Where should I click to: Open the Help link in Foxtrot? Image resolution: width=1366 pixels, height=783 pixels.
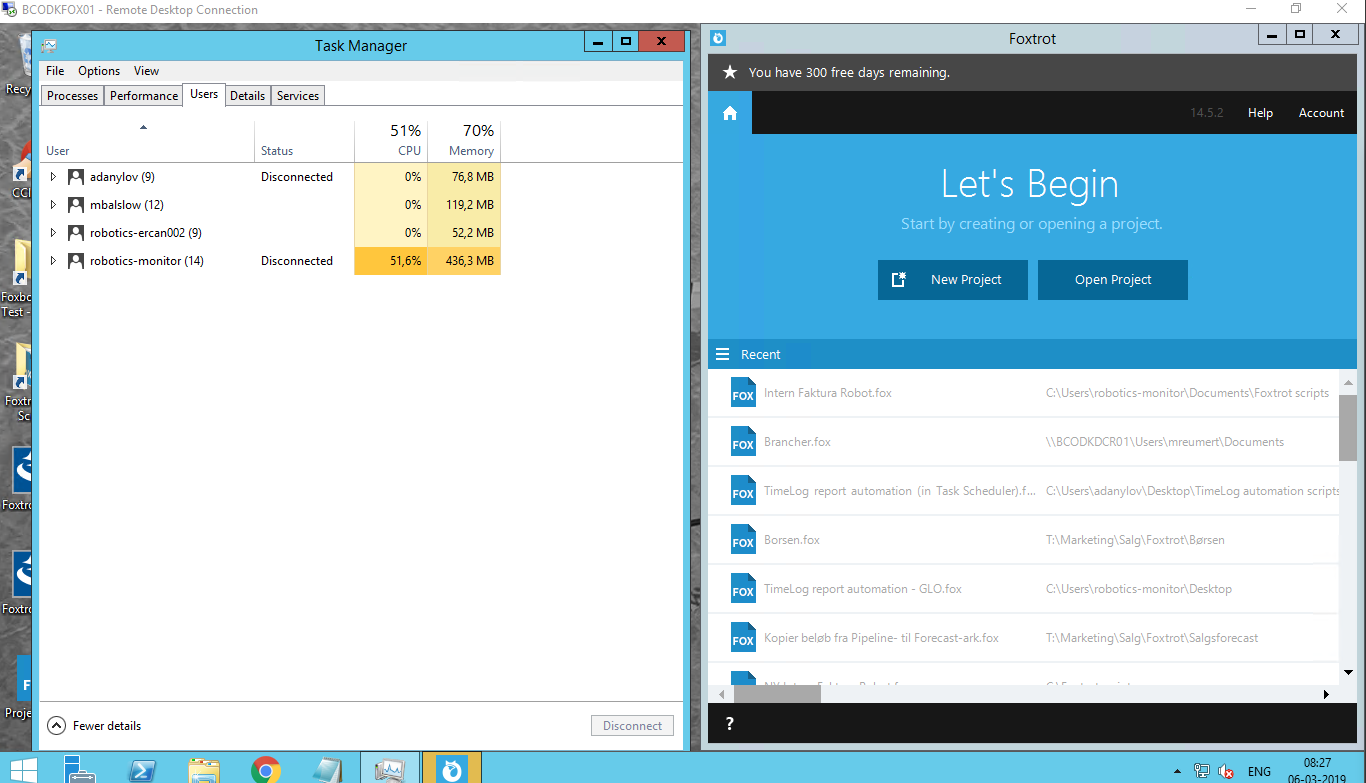tap(1260, 113)
